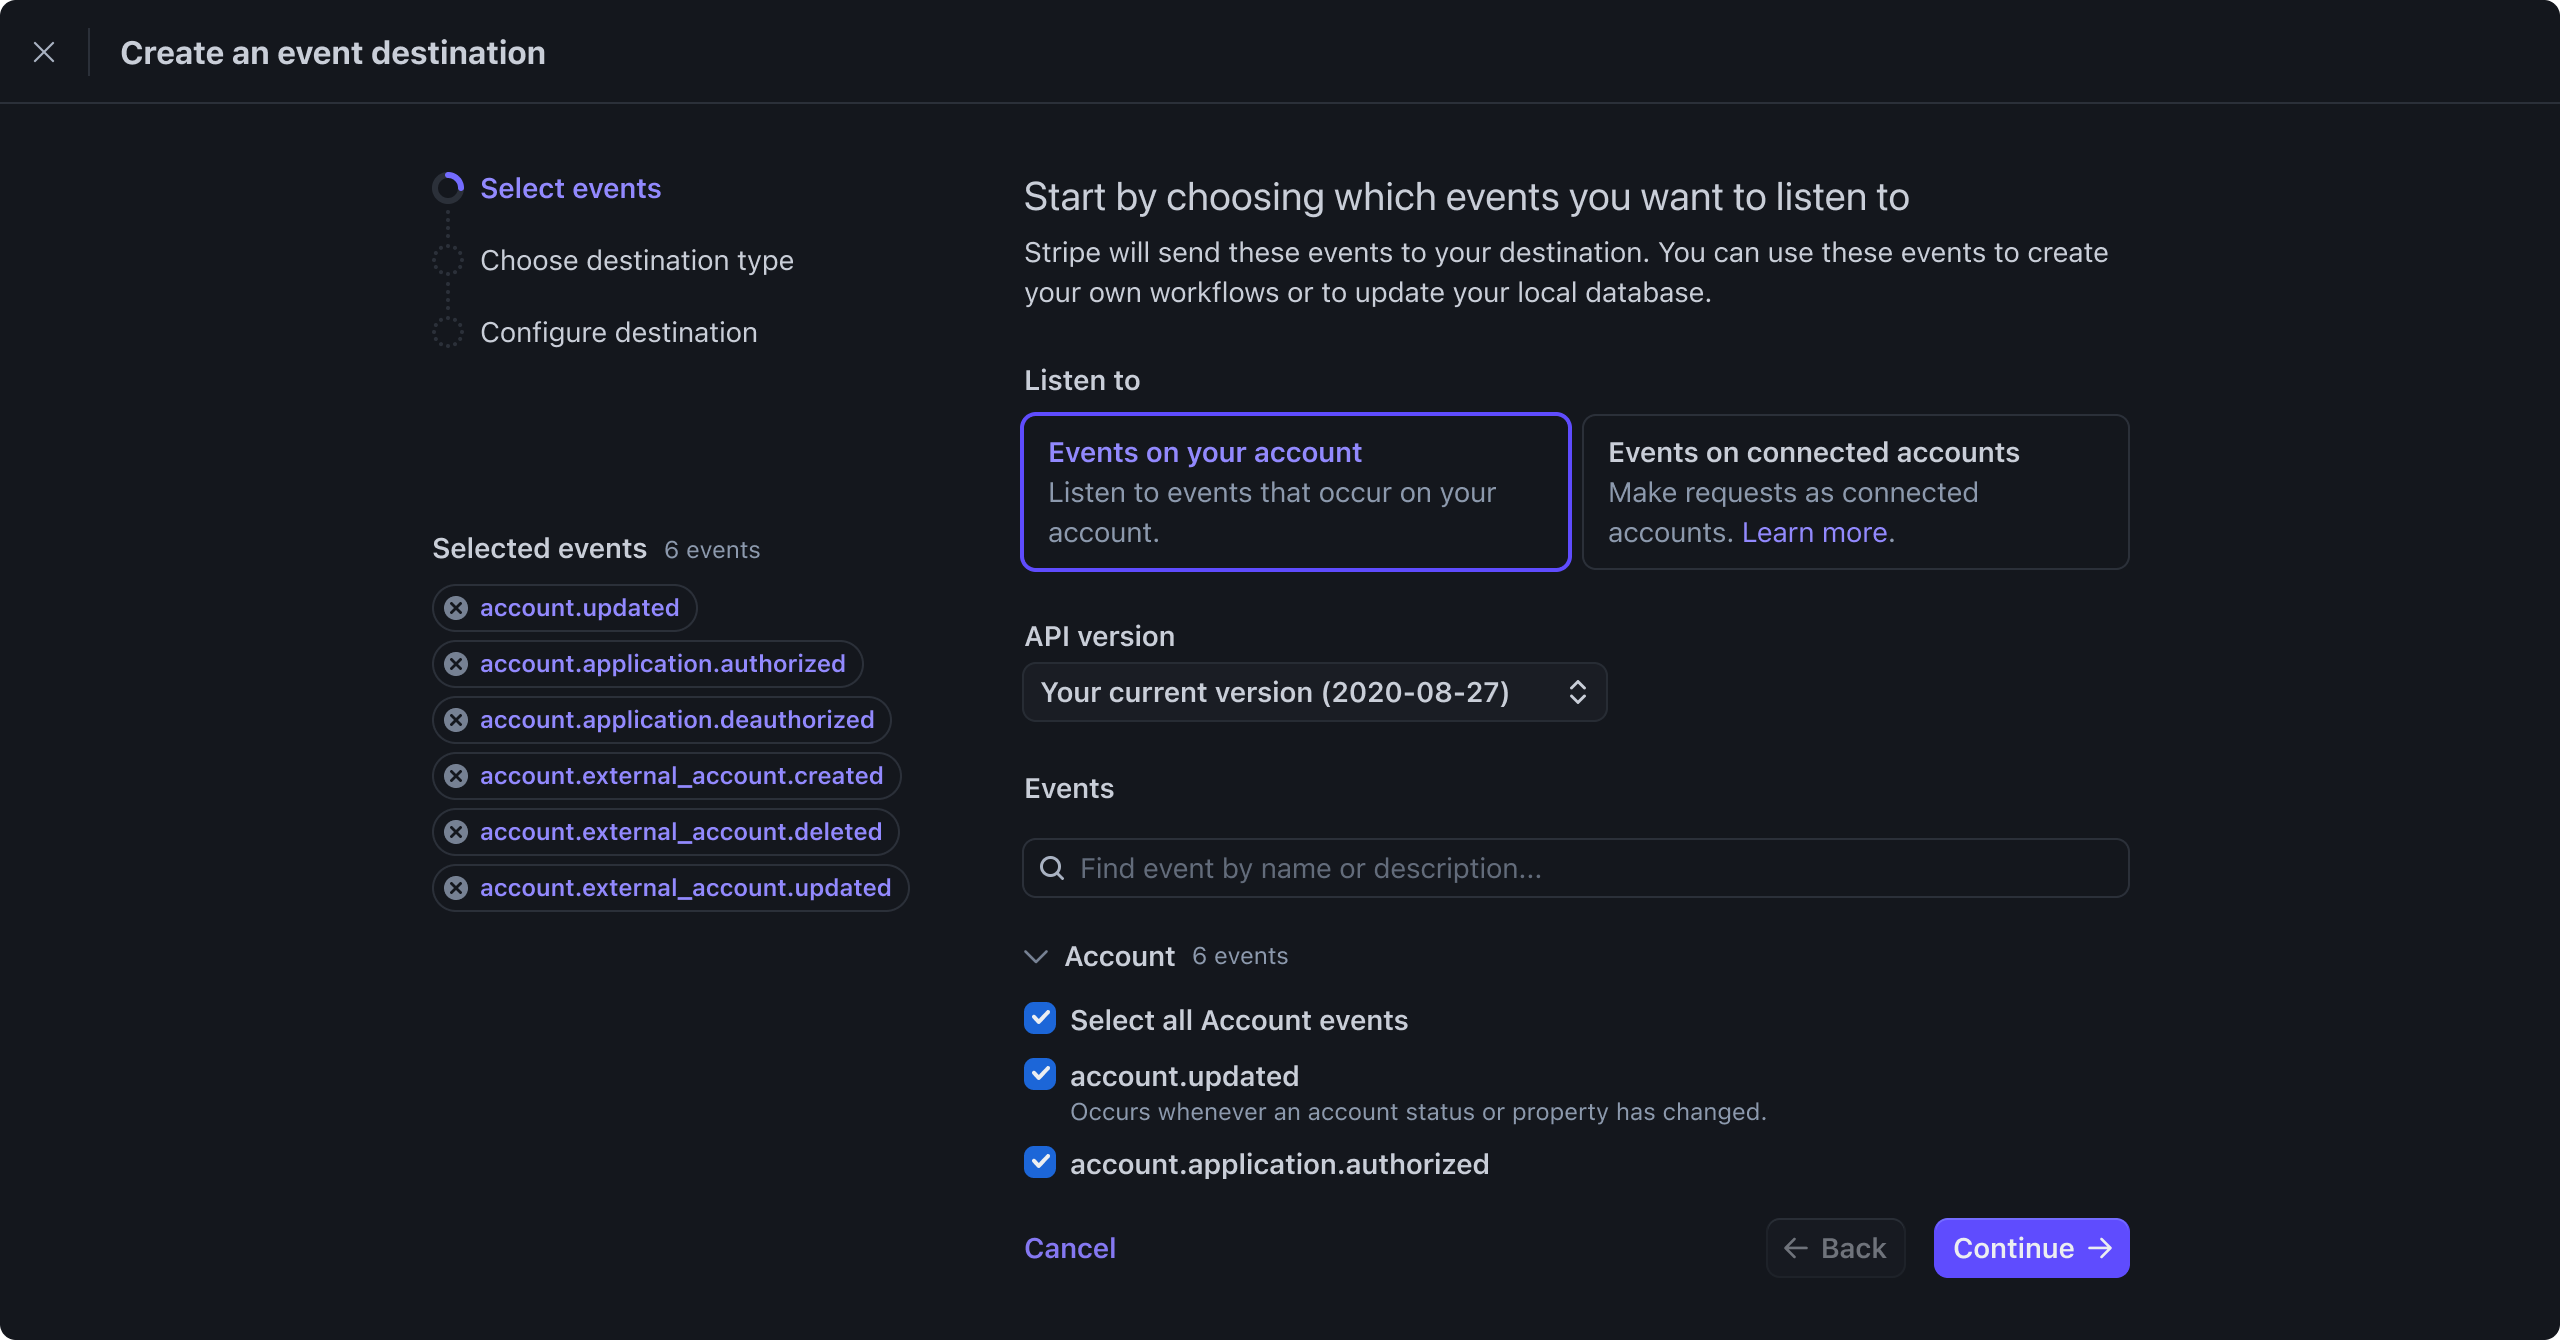Uncheck the account.updated event checkbox
Screen dimensions: 2560x1340
[1040, 1074]
